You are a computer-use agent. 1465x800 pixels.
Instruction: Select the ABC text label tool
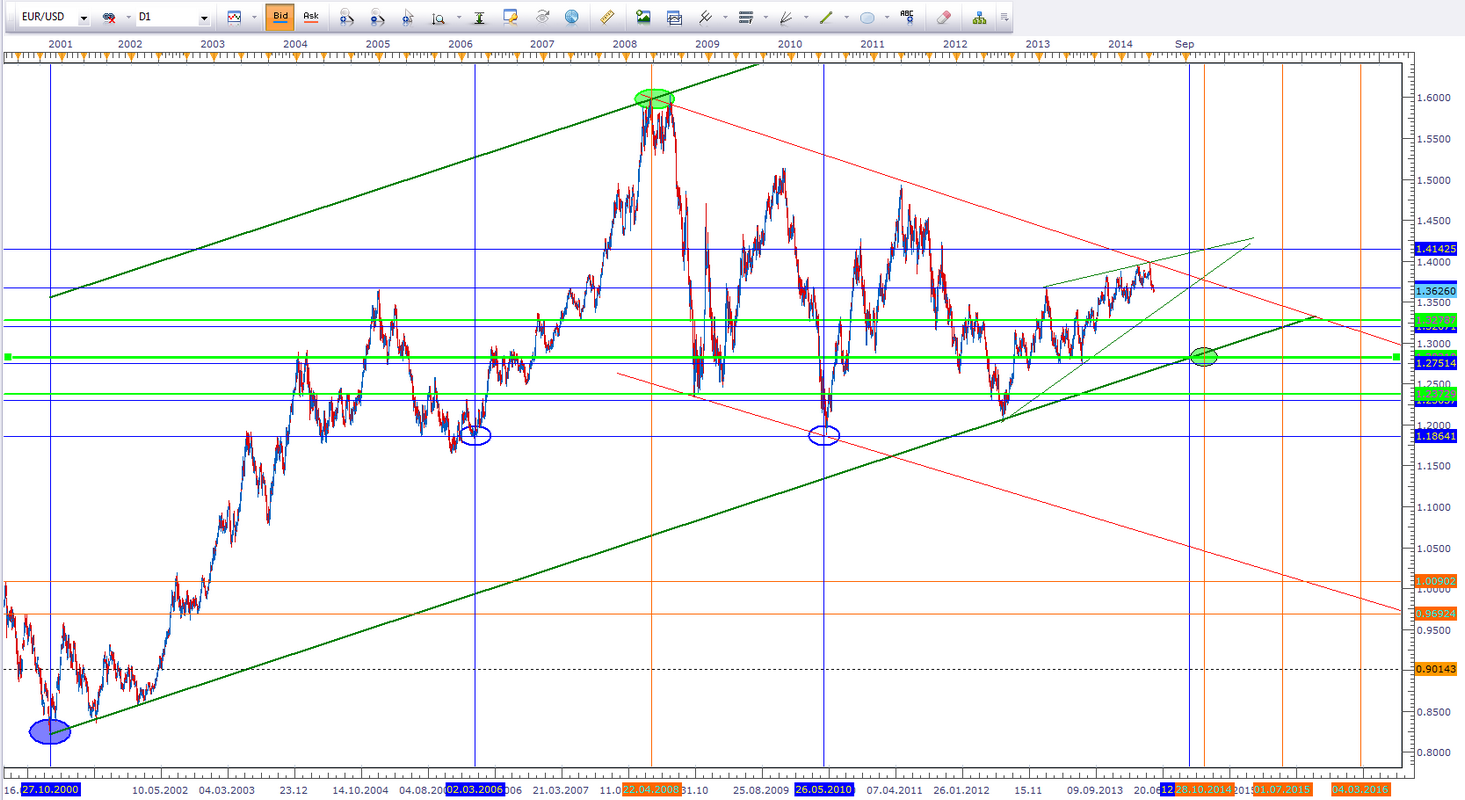coord(907,17)
